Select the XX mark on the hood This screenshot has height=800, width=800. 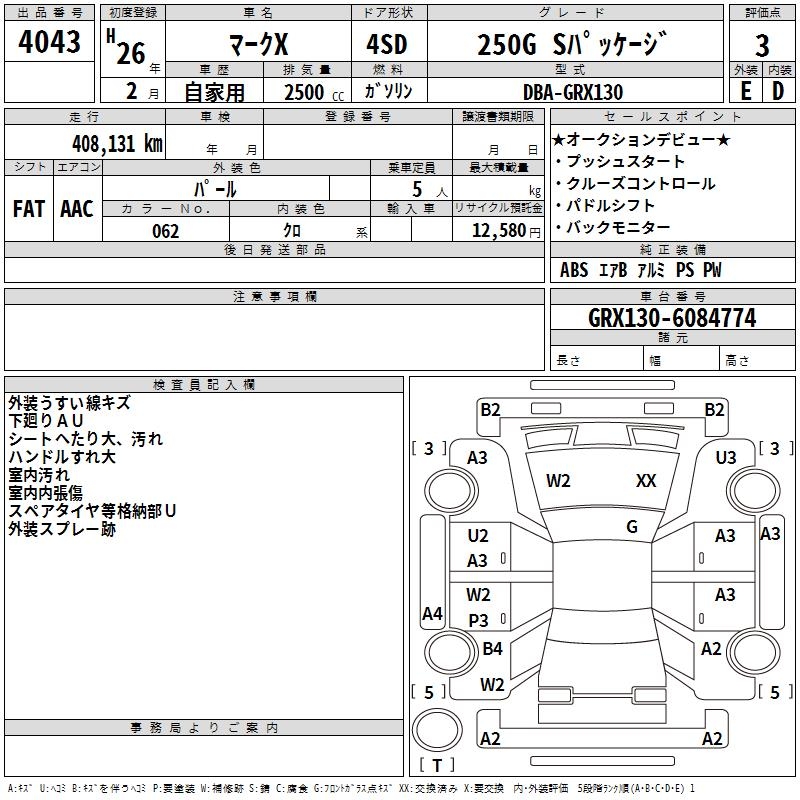646,481
